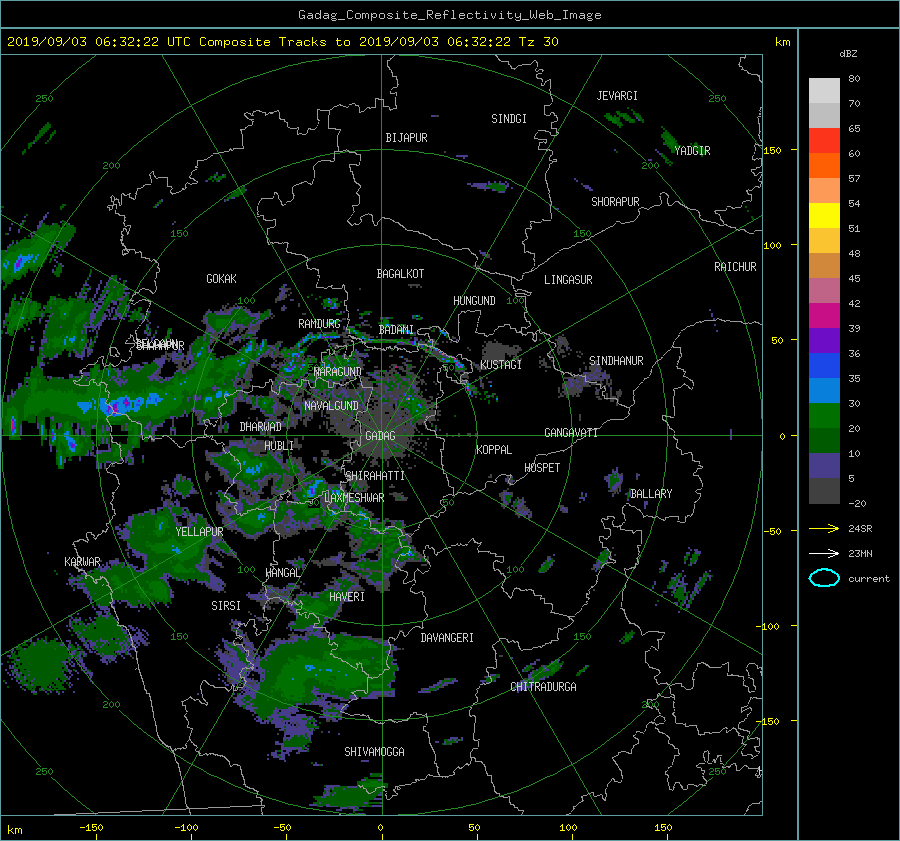Click the yellow 54 dBZ legend swatch
Image resolution: width=900 pixels, height=841 pixels.
pos(824,215)
